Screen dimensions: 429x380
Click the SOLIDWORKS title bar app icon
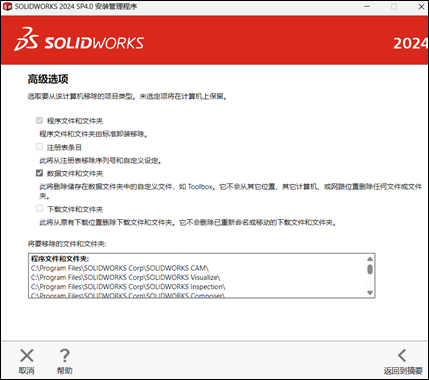7,7
